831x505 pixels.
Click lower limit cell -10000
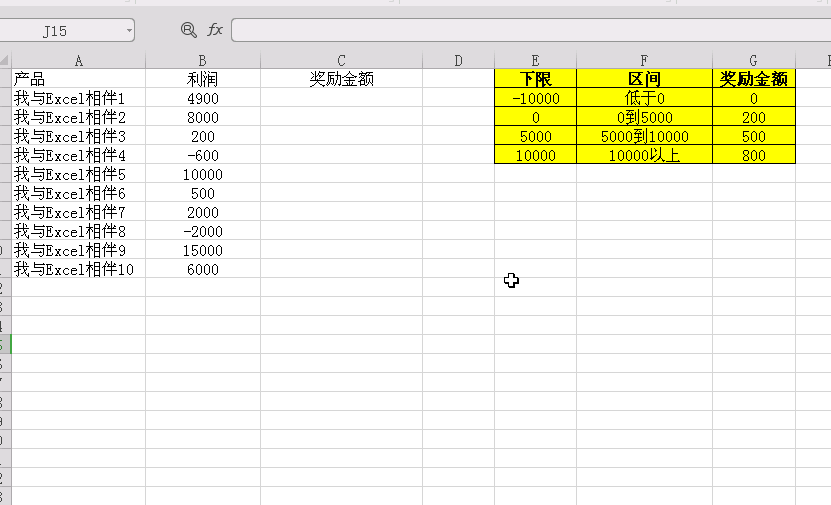(x=535, y=98)
